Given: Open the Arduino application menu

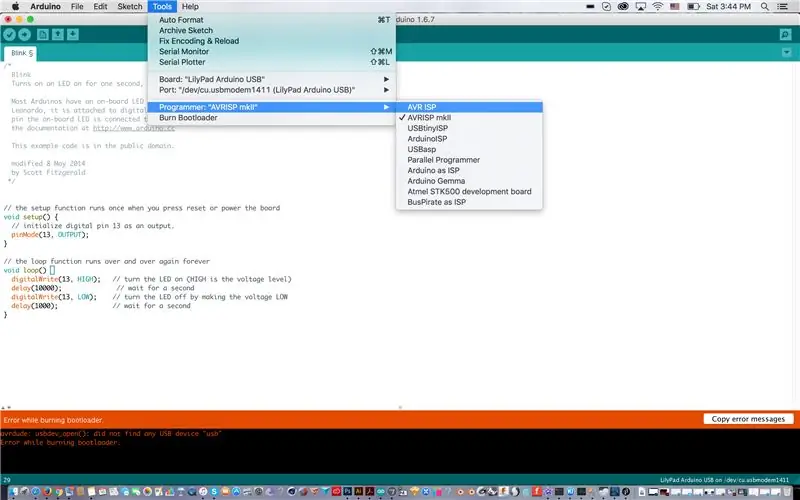Looking at the screenshot, I should click(x=45, y=7).
